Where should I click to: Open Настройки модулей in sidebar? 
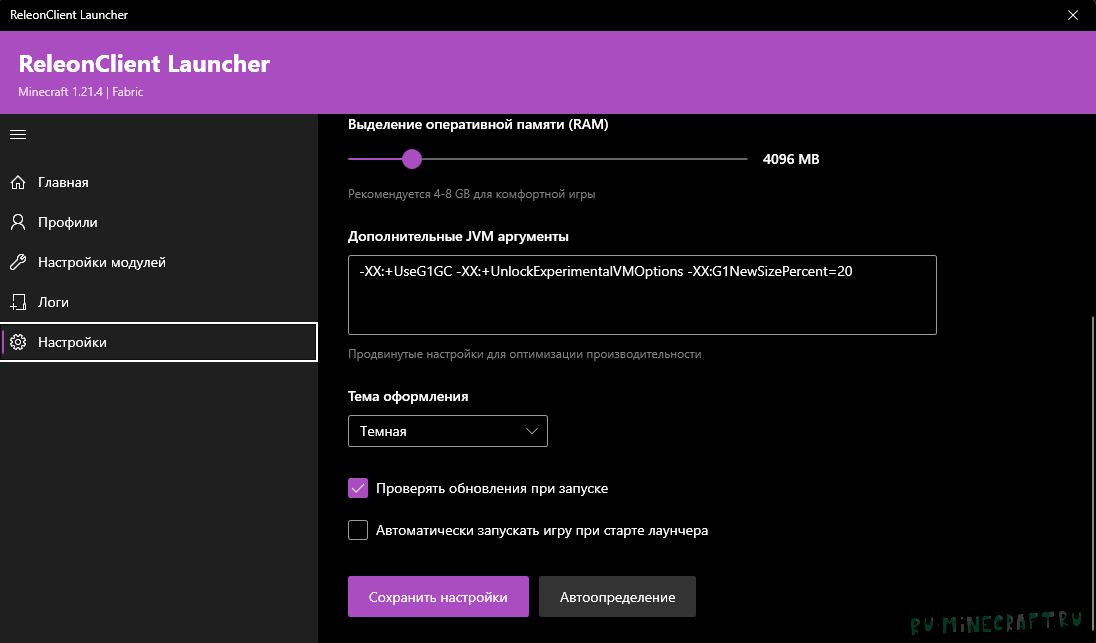(x=102, y=262)
